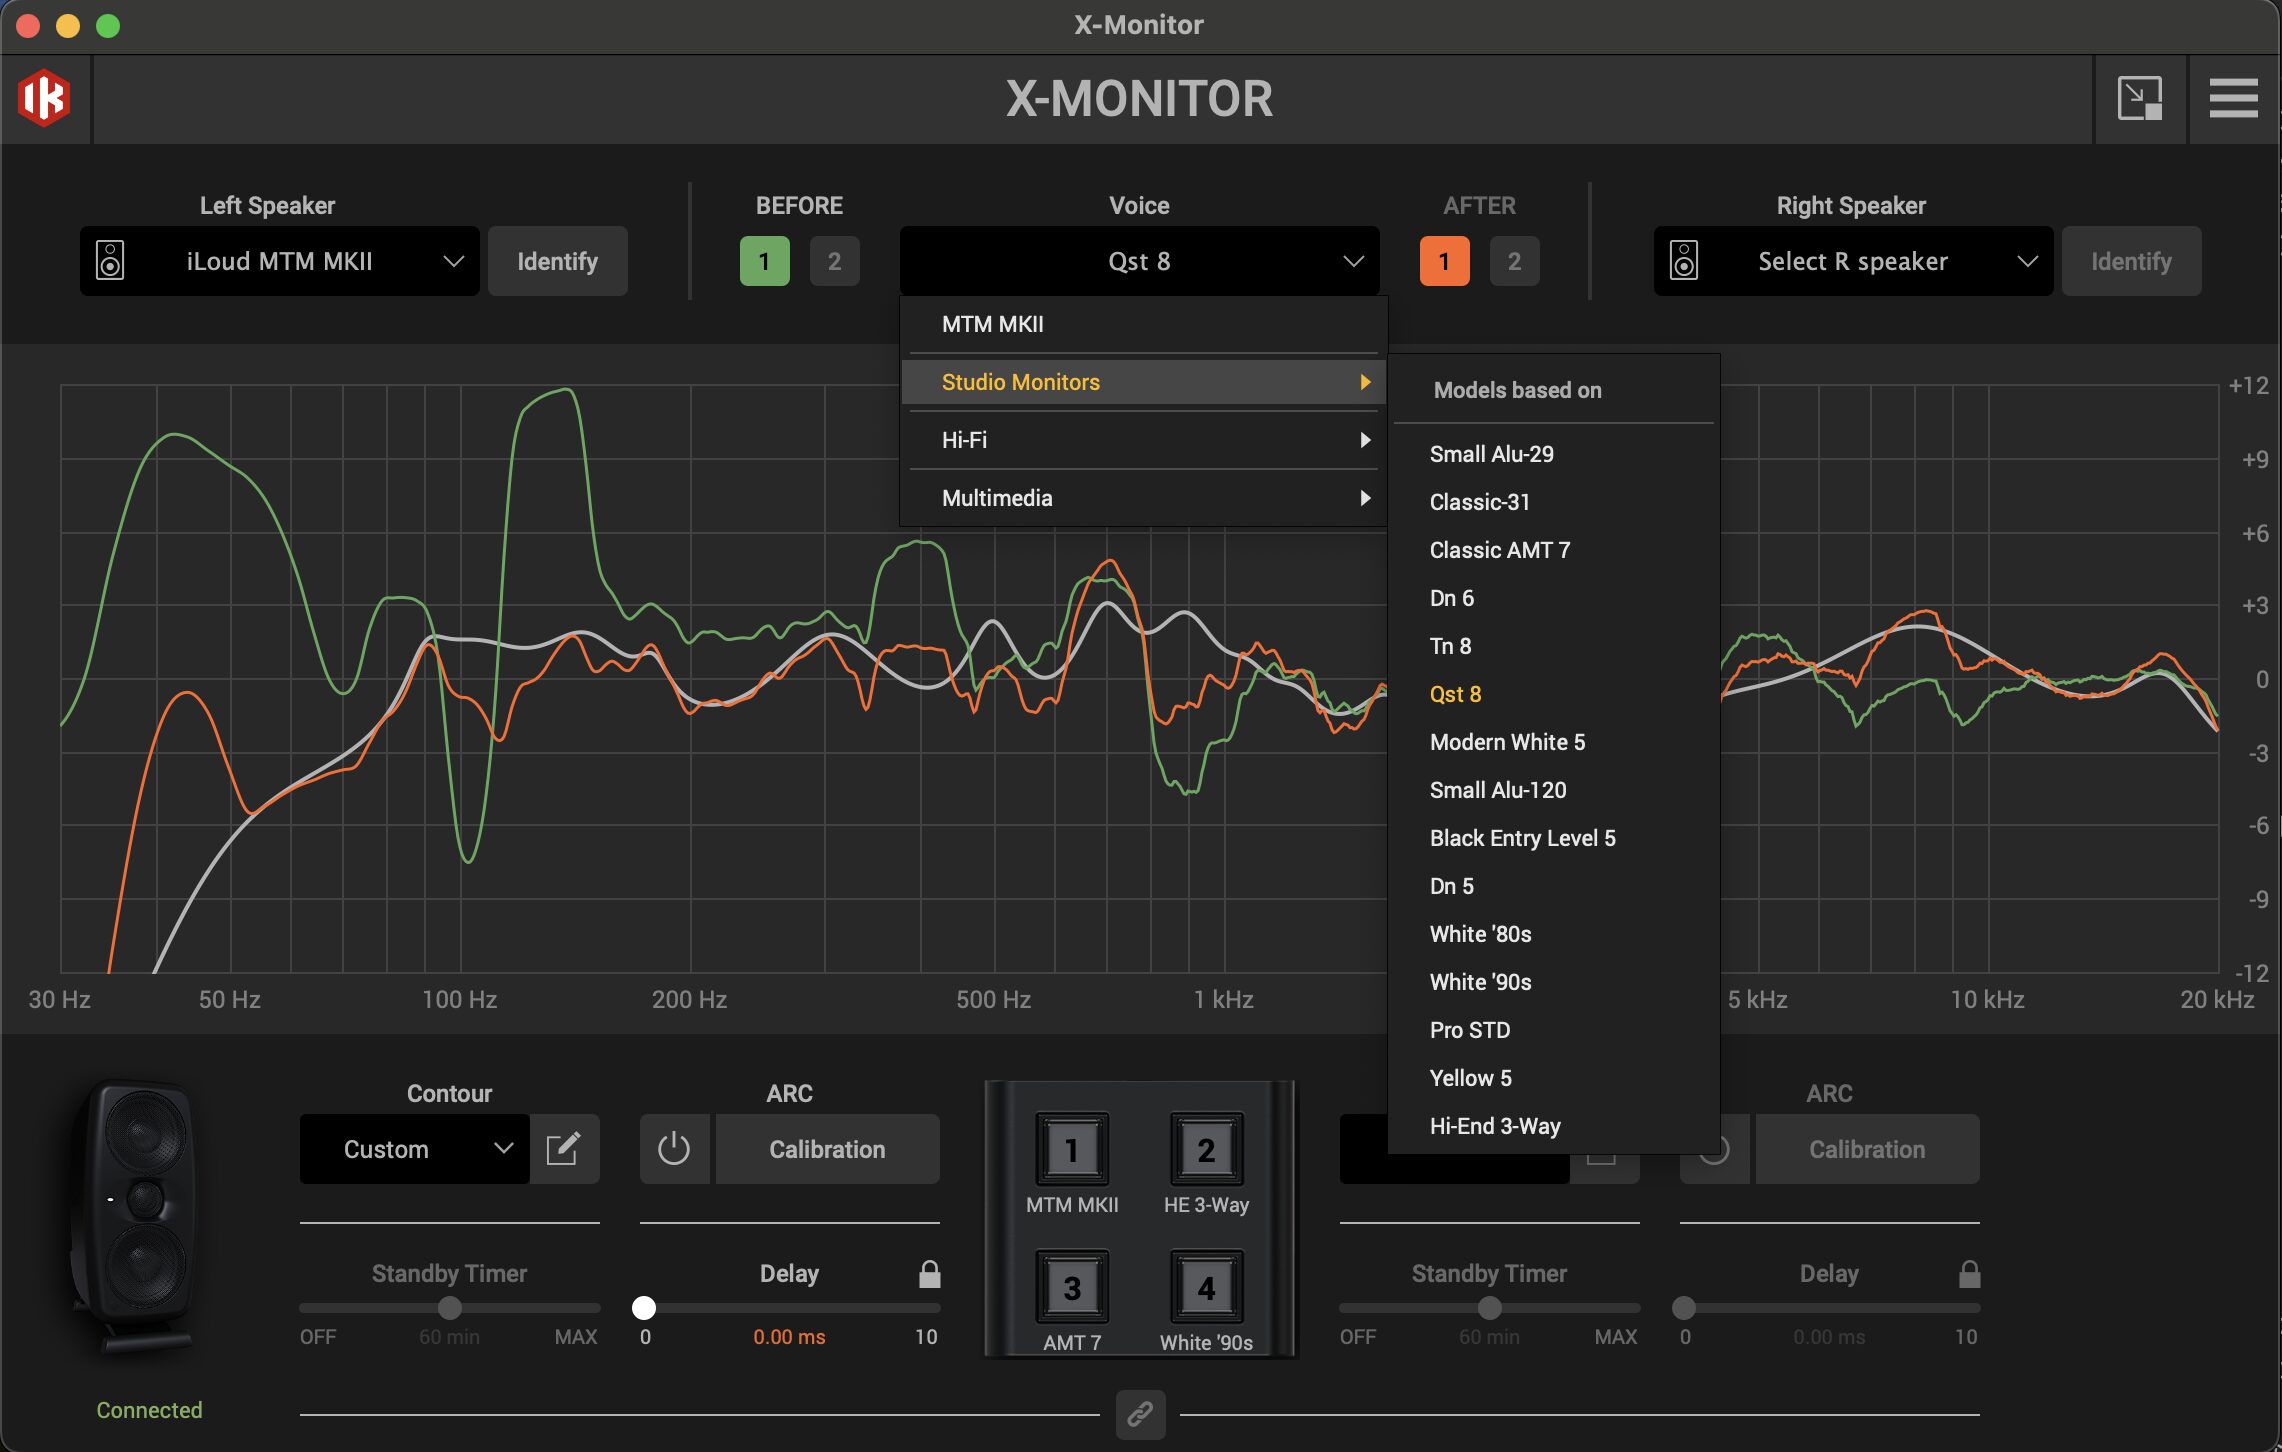Choose the Tn 8 model

tap(1554, 646)
